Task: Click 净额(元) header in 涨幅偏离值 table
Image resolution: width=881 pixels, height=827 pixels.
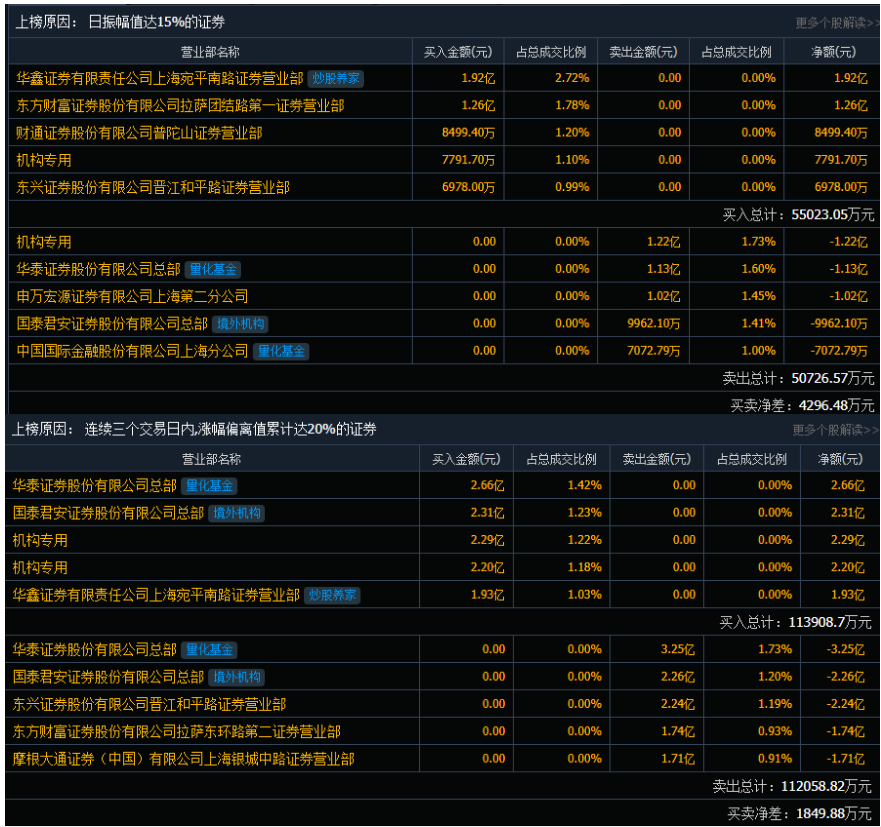Action: coord(840,460)
